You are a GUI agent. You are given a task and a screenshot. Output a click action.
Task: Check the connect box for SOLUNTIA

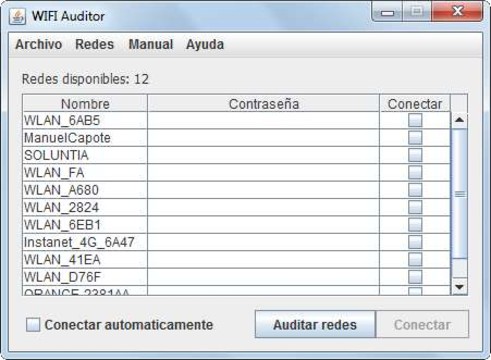click(415, 155)
